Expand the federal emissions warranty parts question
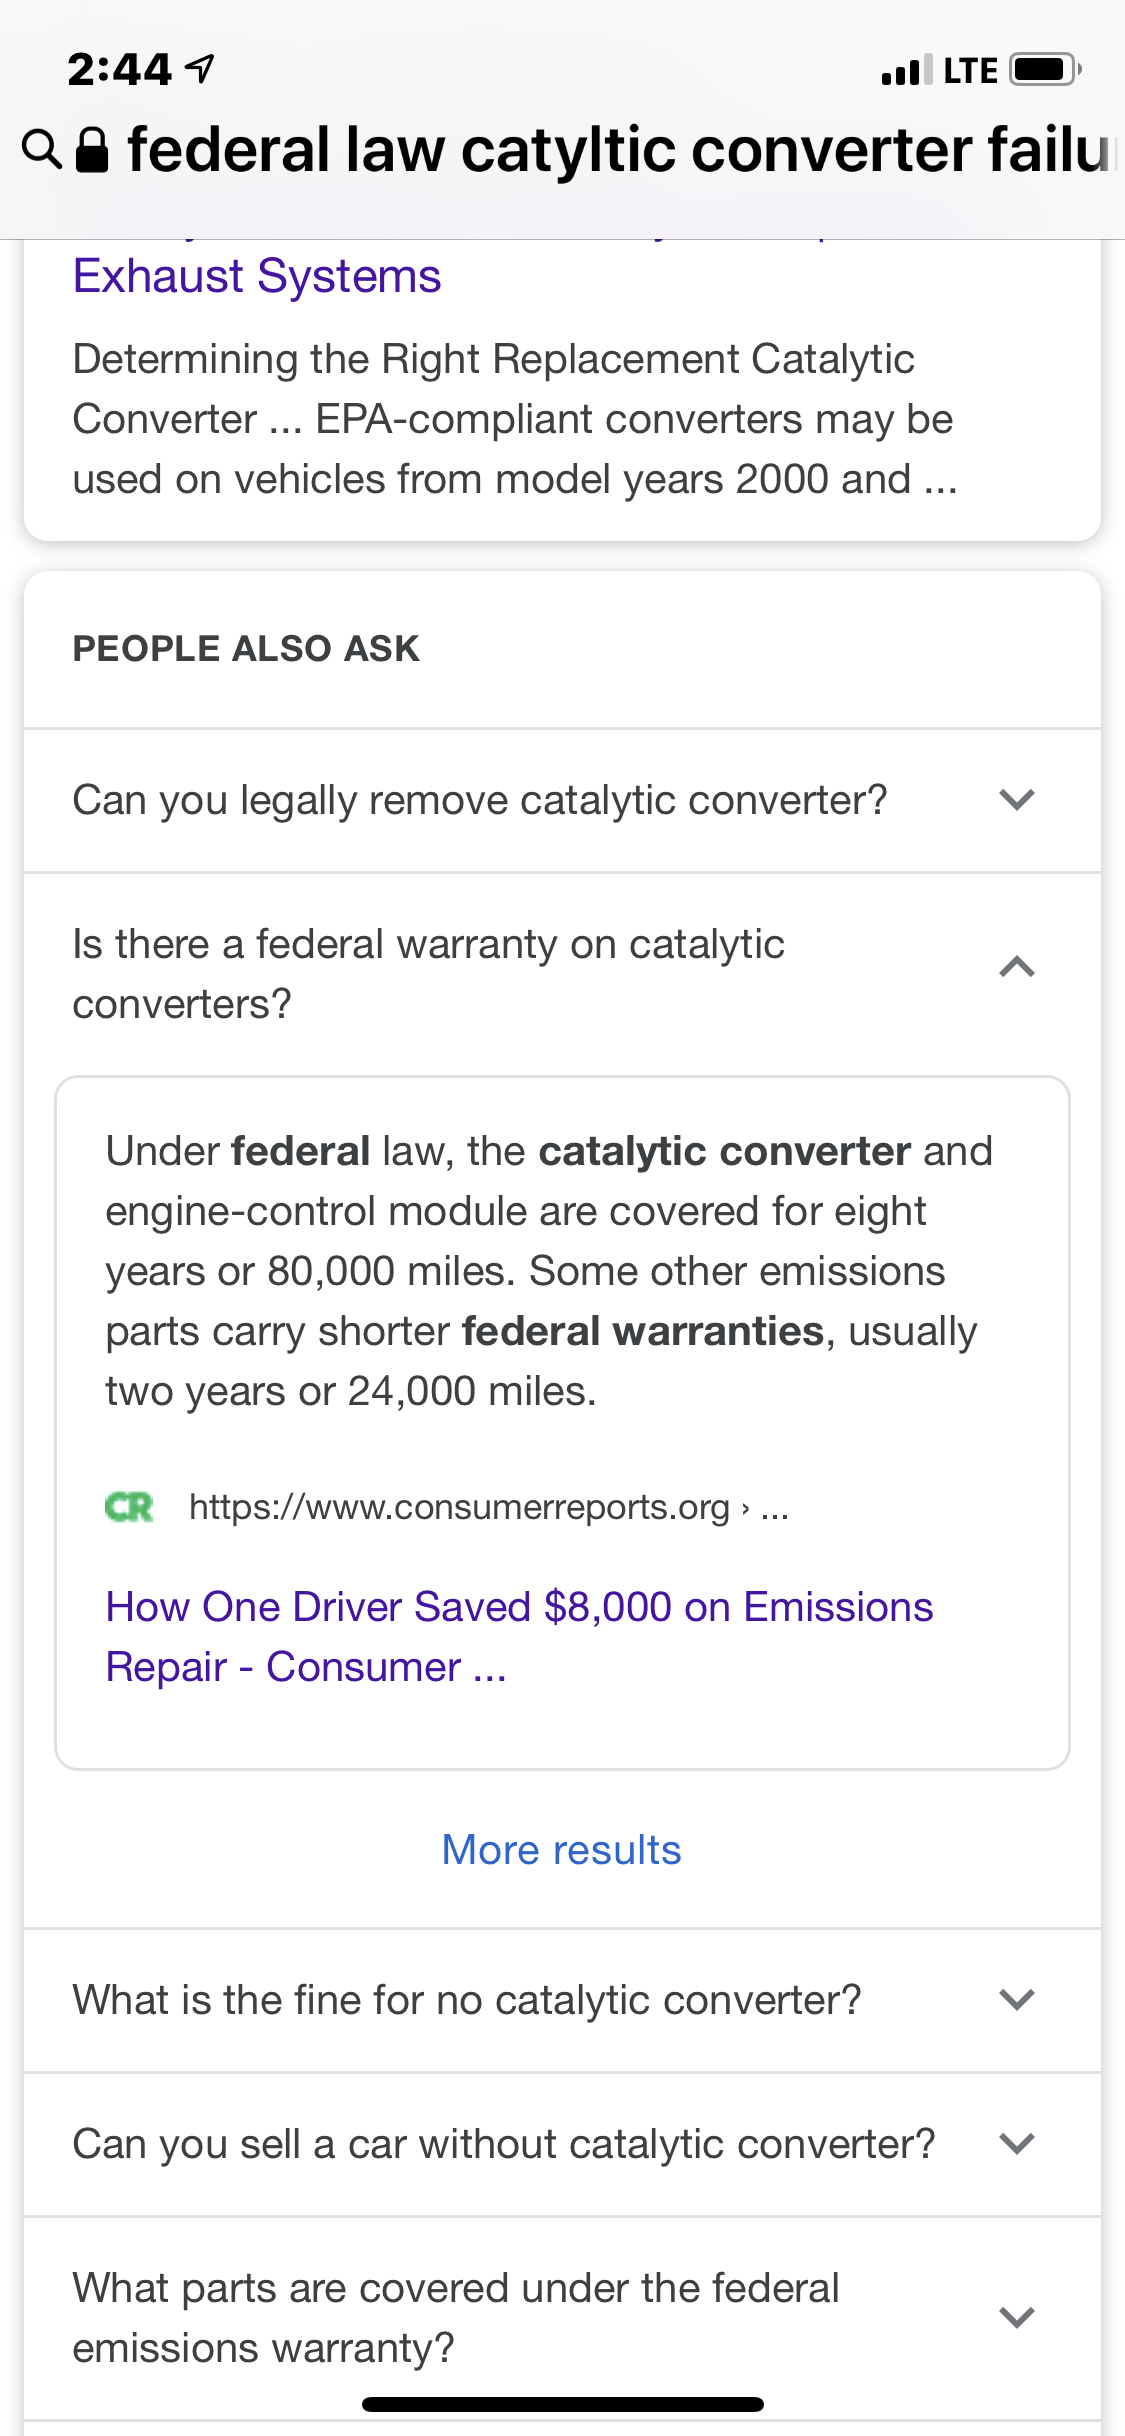Screen dimensions: 1125x2436 [1016, 2317]
